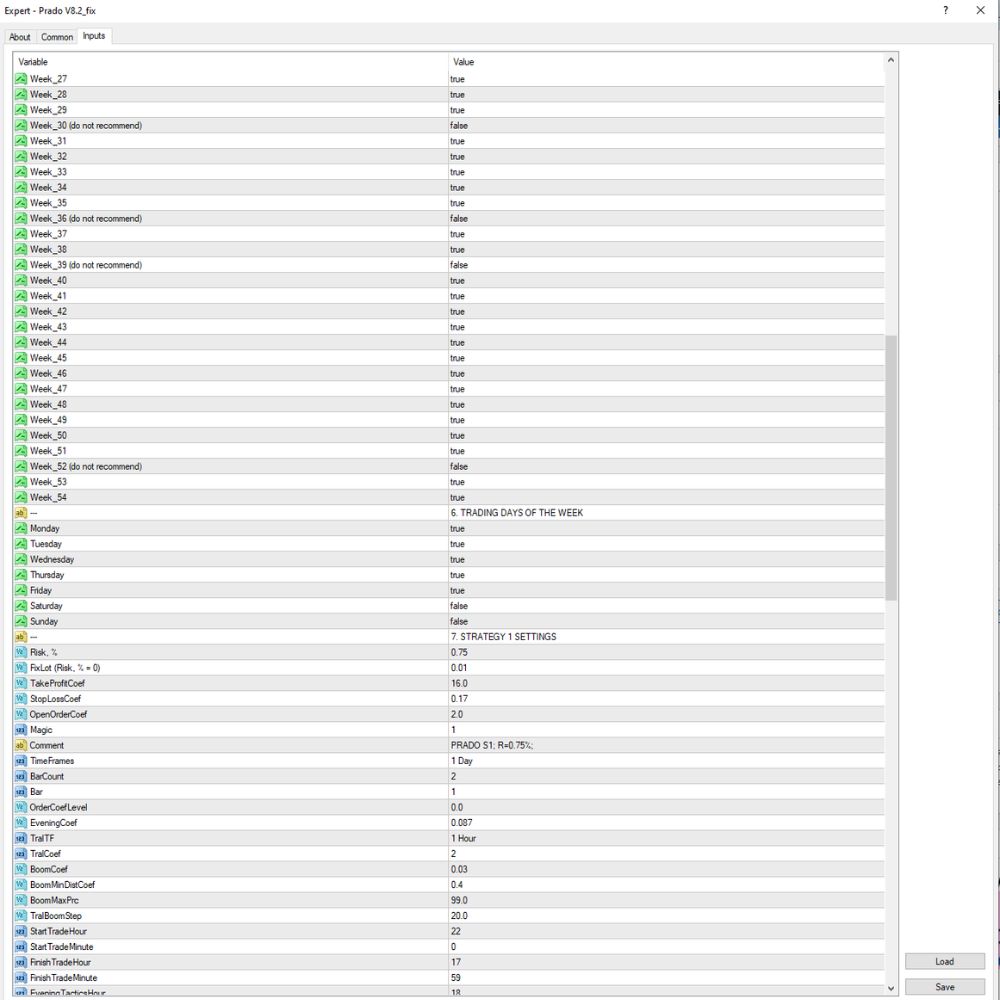Screen dimensions: 1000x1000
Task: Click the BoomMaxPrc variable icon
Action: click(x=20, y=901)
